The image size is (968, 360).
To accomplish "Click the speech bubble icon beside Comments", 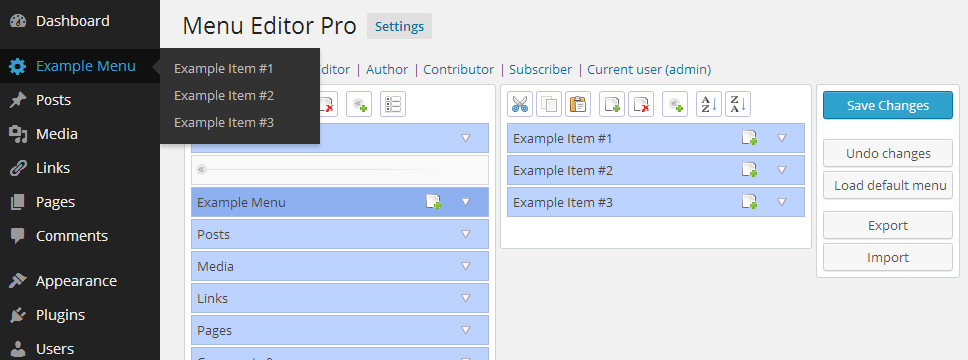I will pos(19,236).
